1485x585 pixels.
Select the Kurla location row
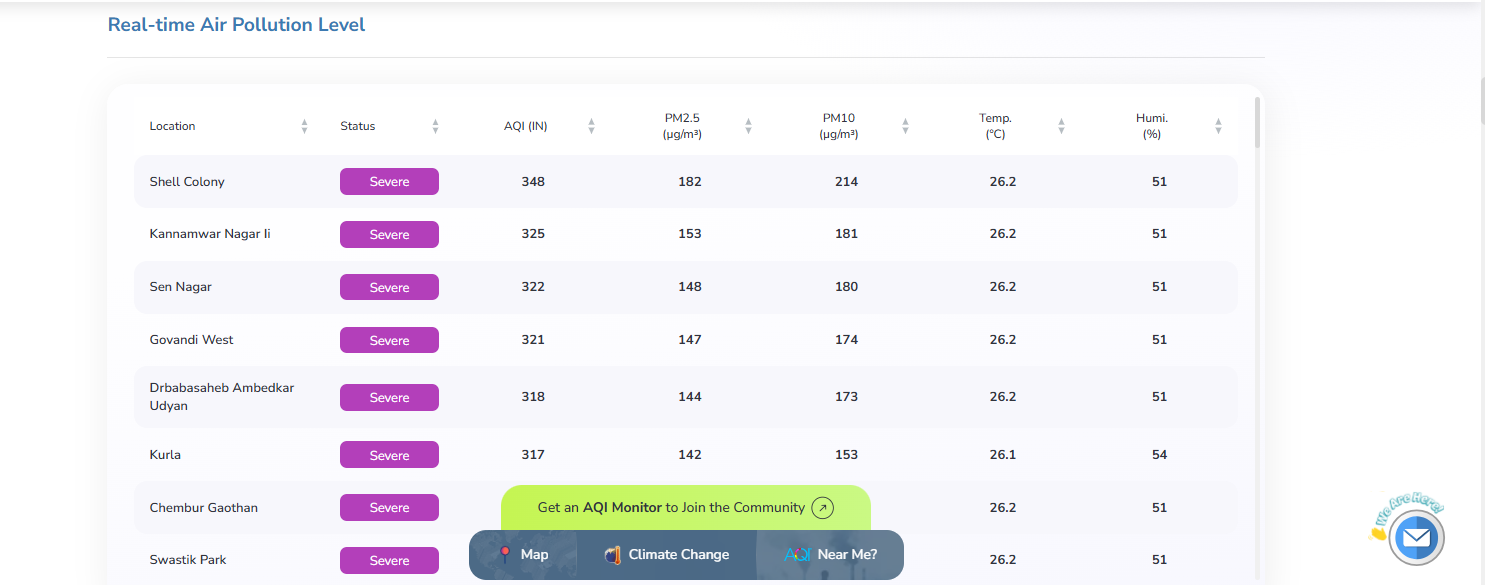pos(165,455)
